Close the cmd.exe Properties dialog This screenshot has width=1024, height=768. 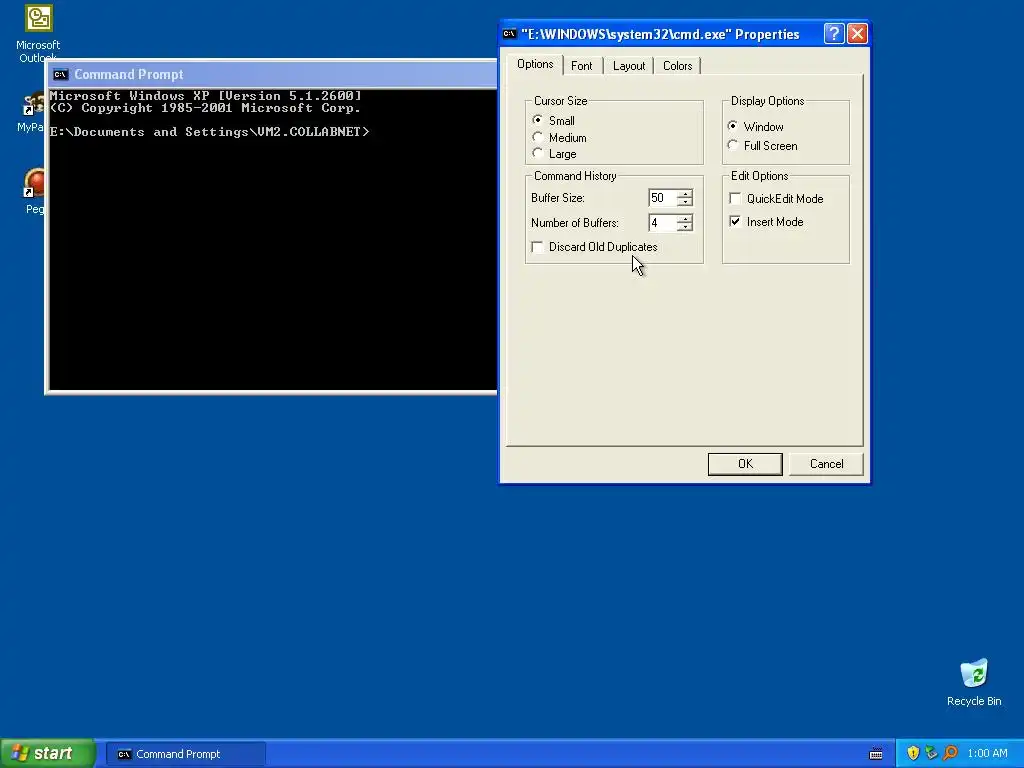tap(857, 34)
